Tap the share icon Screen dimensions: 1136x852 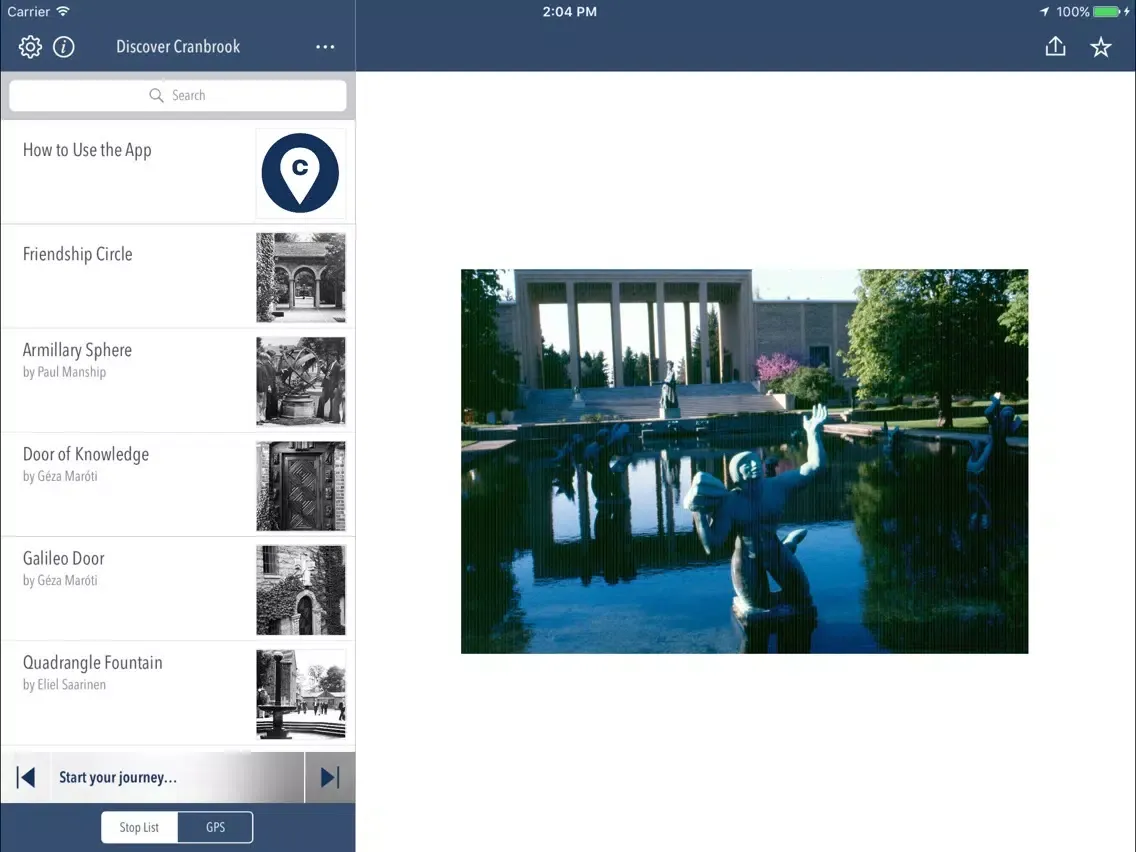(1056, 46)
